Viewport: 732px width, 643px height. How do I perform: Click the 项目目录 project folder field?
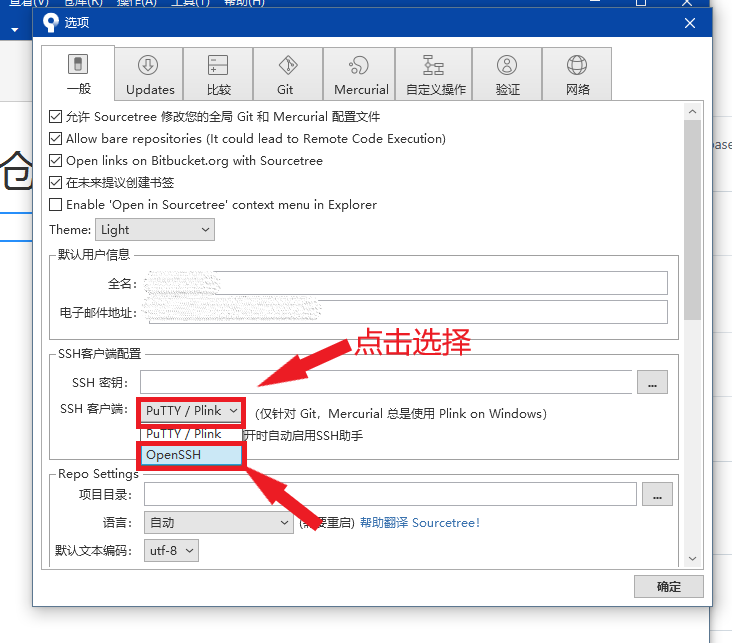point(390,494)
